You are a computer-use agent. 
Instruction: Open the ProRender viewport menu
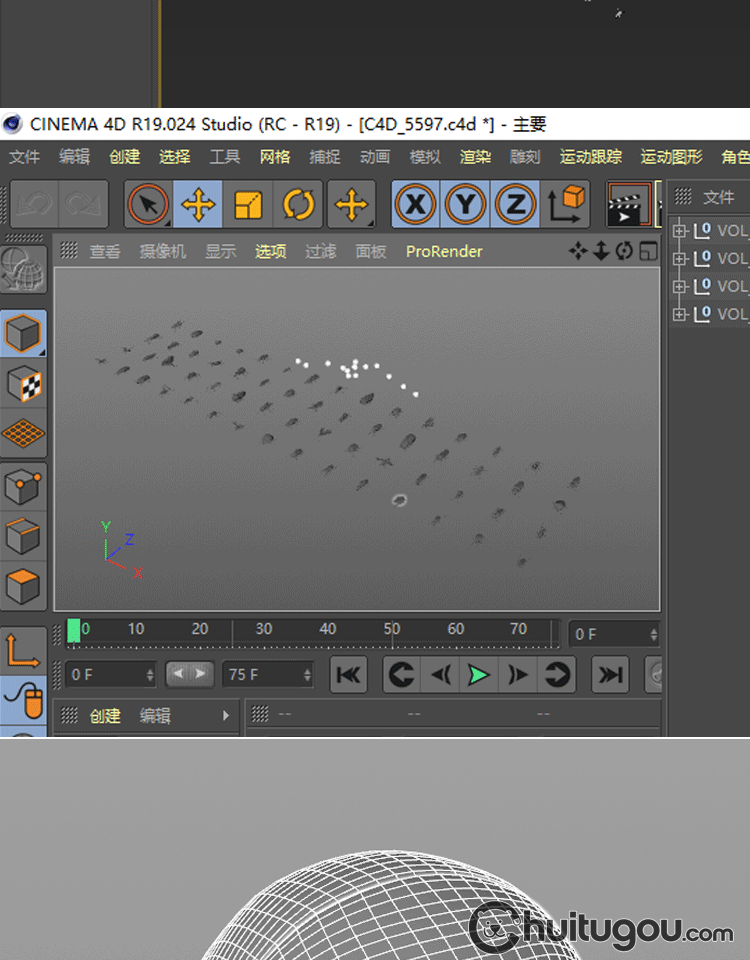(x=444, y=251)
